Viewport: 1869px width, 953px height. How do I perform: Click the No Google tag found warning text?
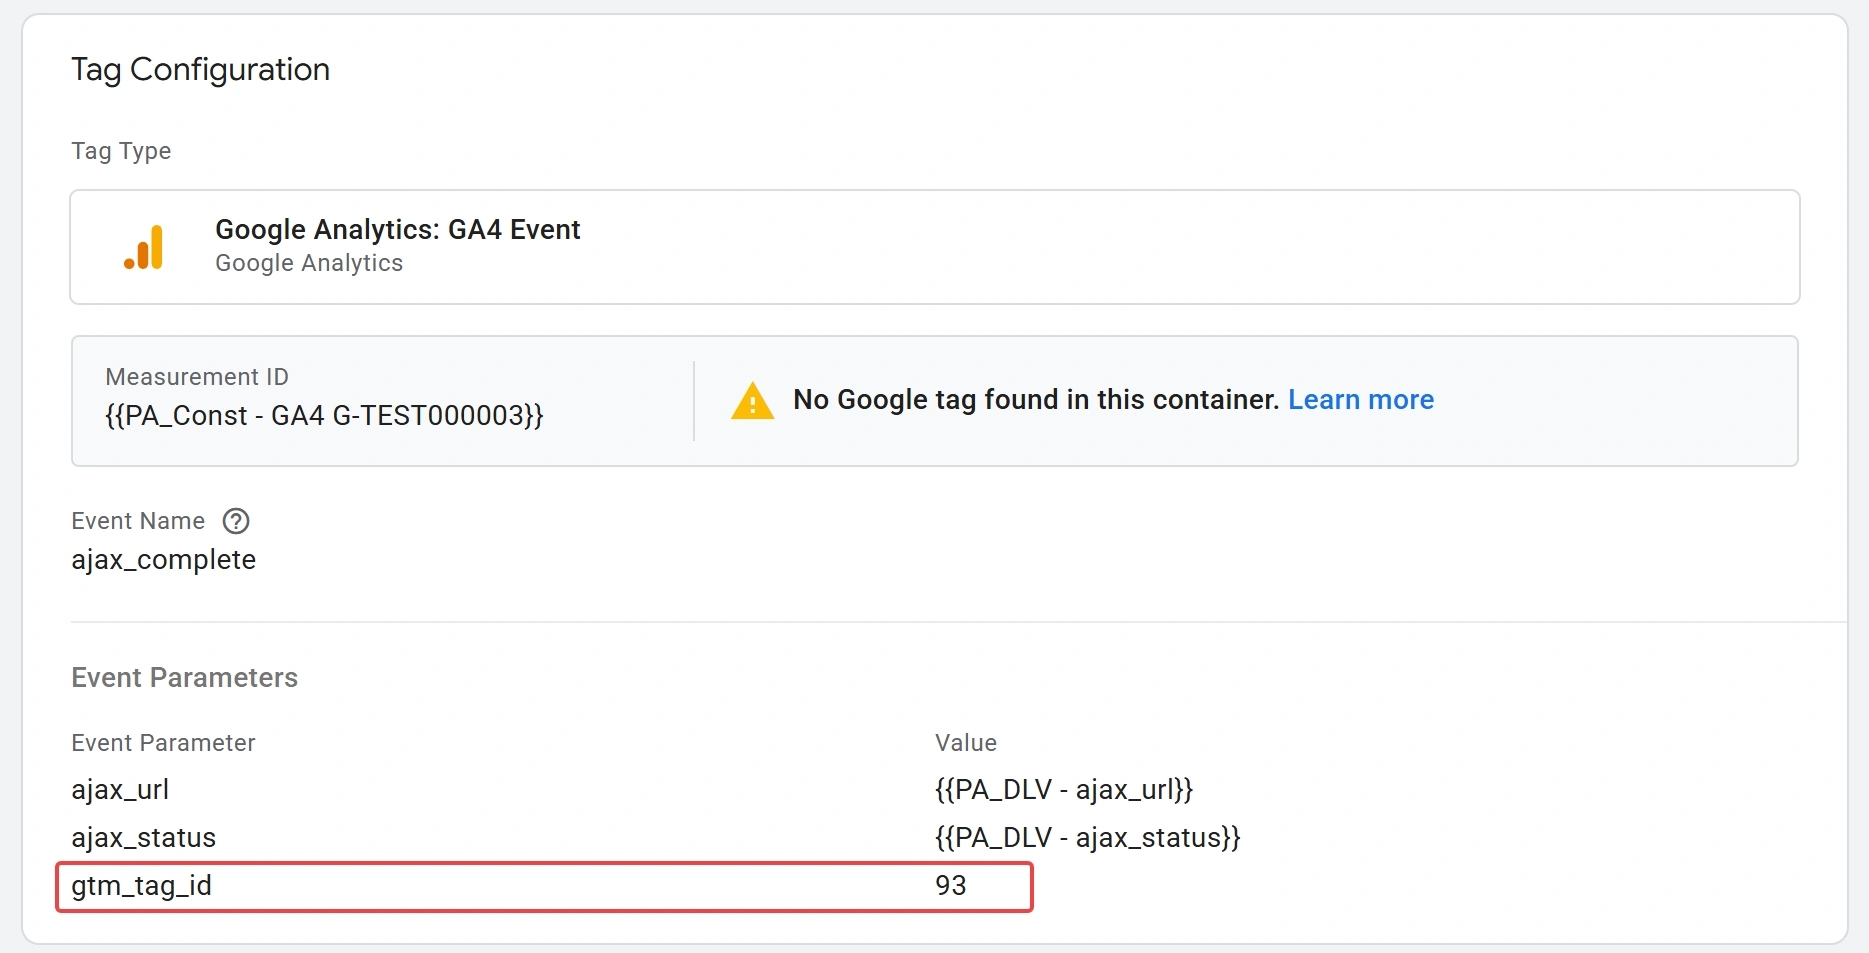1036,400
